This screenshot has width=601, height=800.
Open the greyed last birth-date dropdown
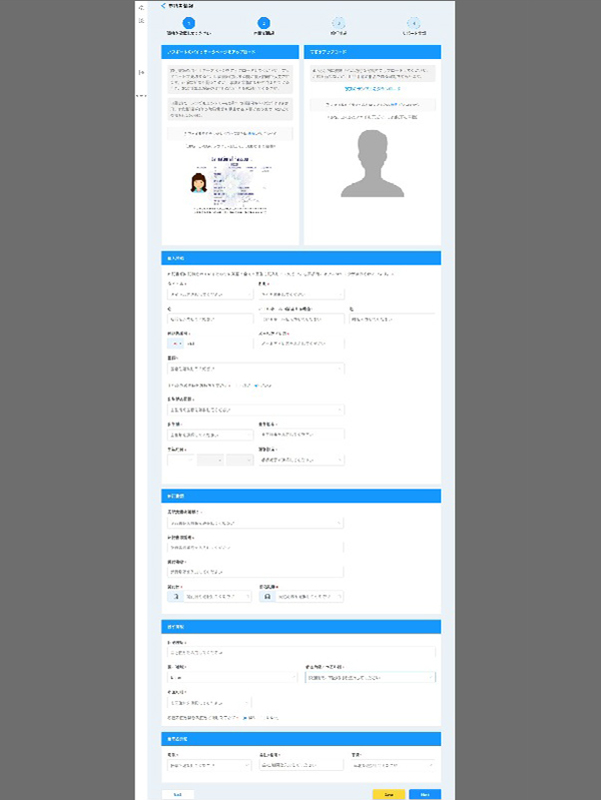pos(240,460)
